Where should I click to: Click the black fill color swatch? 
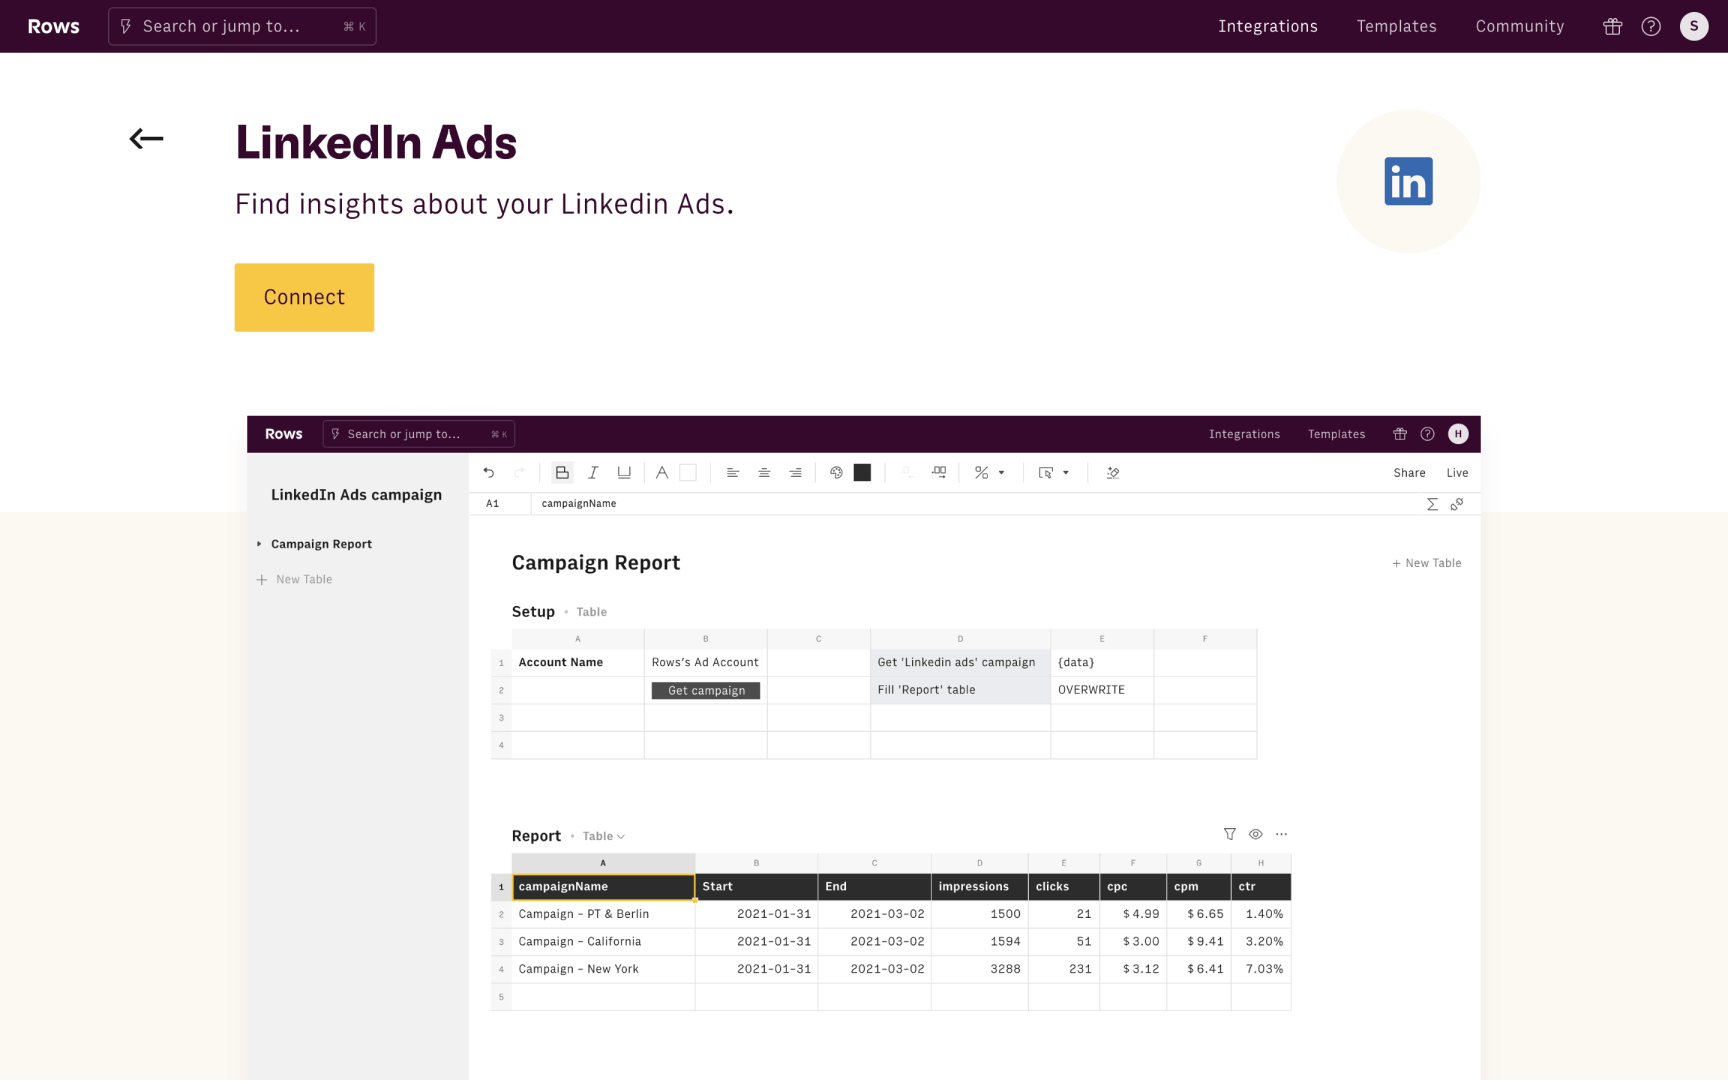point(862,473)
